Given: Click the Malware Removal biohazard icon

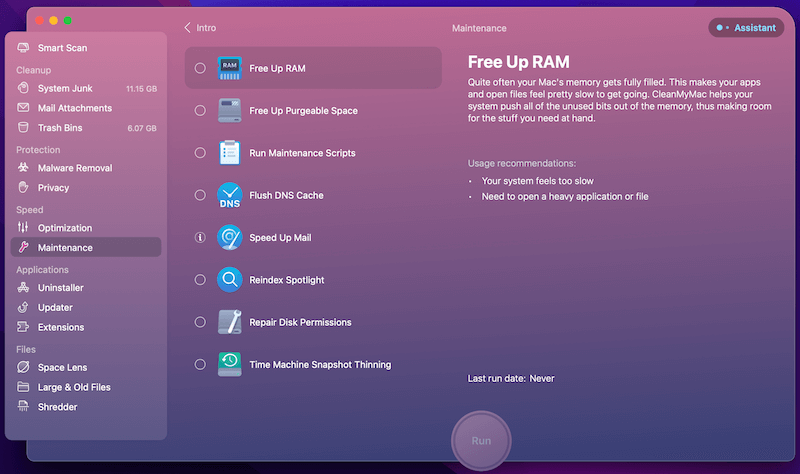Looking at the screenshot, I should click(x=23, y=167).
